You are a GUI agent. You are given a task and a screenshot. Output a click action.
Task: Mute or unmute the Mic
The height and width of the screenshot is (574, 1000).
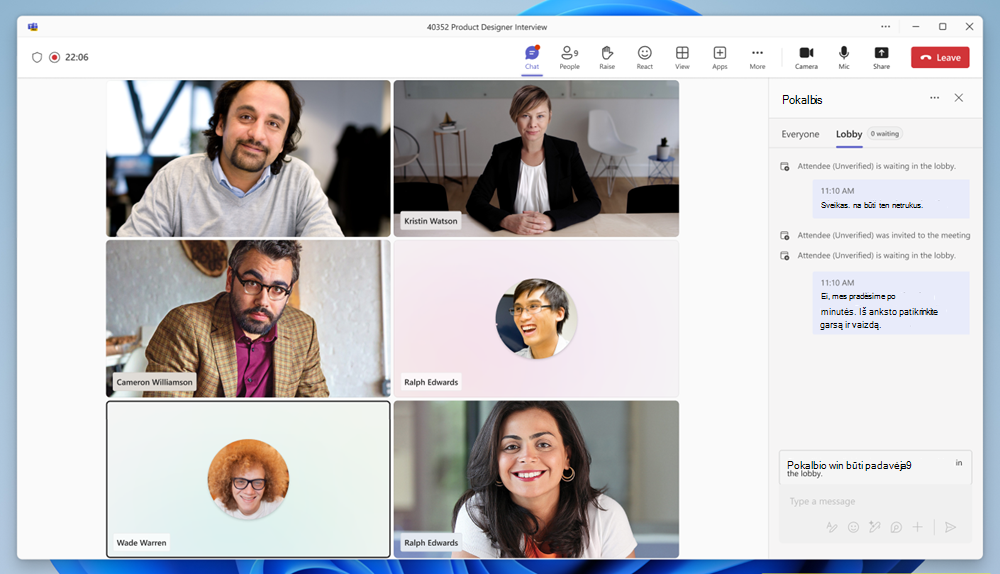[x=844, y=57]
